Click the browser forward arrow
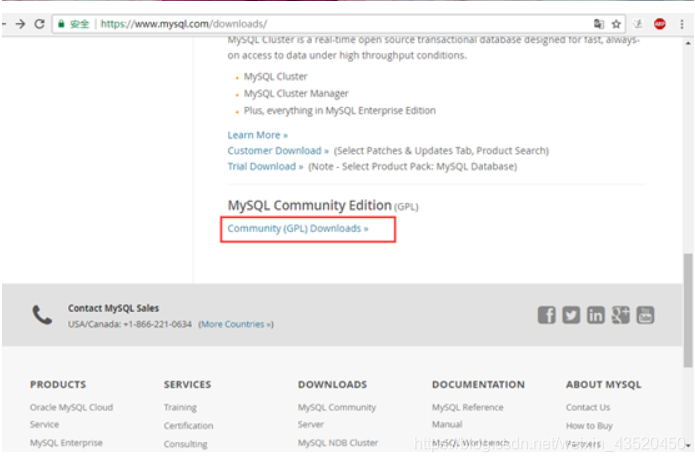 pos(19,23)
